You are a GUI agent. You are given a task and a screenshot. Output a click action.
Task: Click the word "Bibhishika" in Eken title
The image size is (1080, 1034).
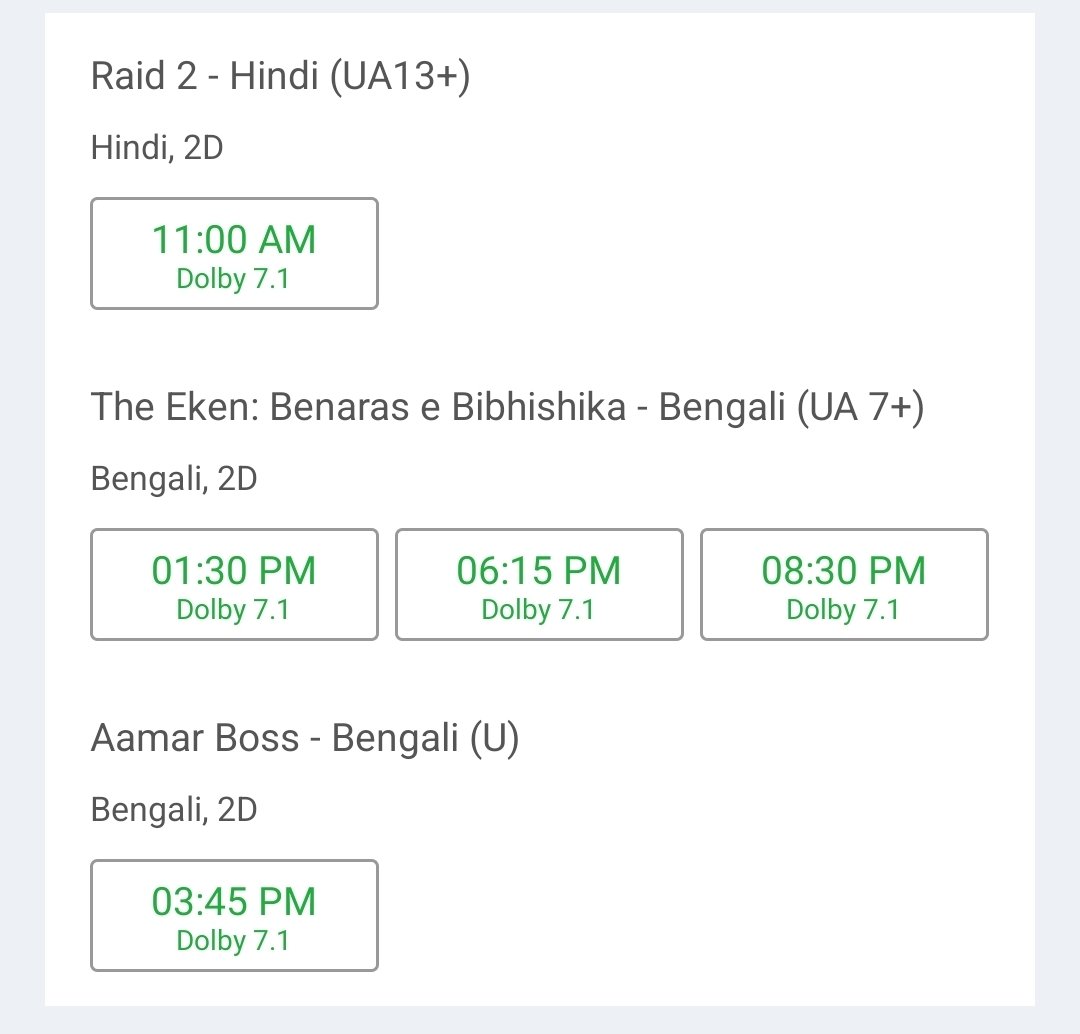point(539,406)
